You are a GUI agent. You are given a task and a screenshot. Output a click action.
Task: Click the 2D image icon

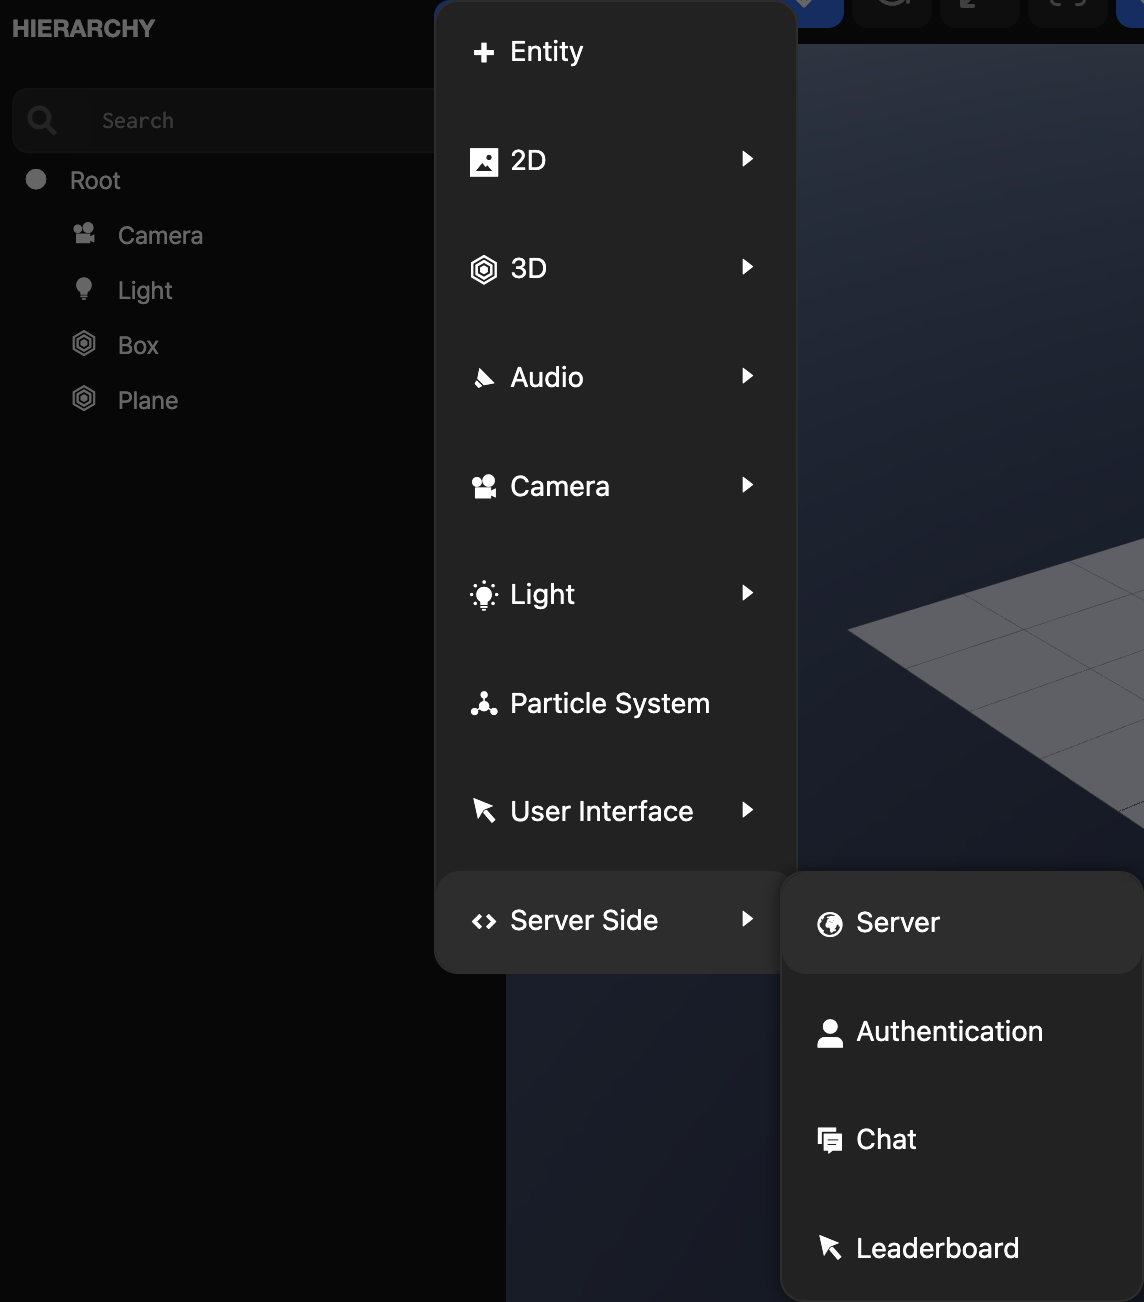coord(484,161)
